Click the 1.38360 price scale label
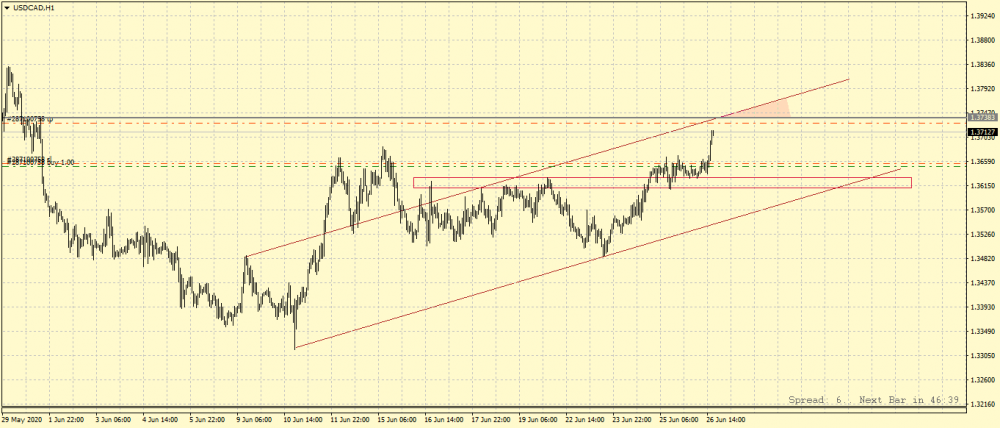 click(x=983, y=64)
